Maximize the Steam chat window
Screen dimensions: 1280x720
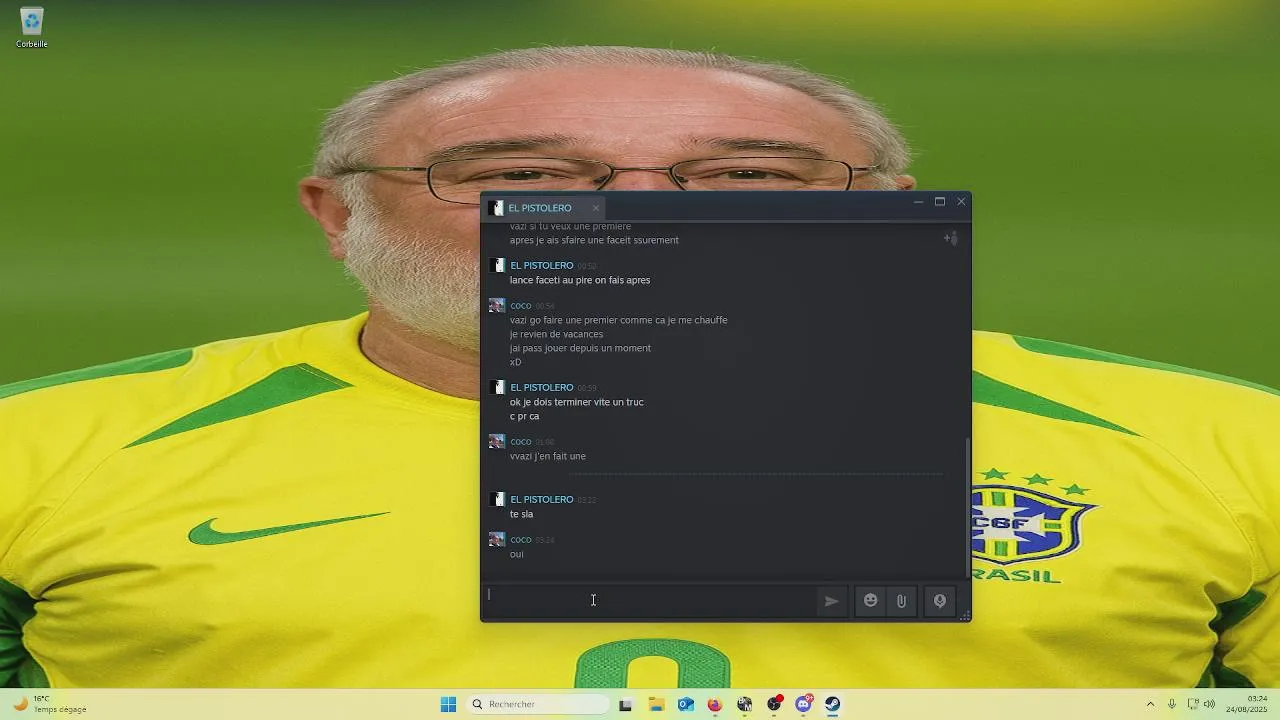pyautogui.click(x=940, y=202)
